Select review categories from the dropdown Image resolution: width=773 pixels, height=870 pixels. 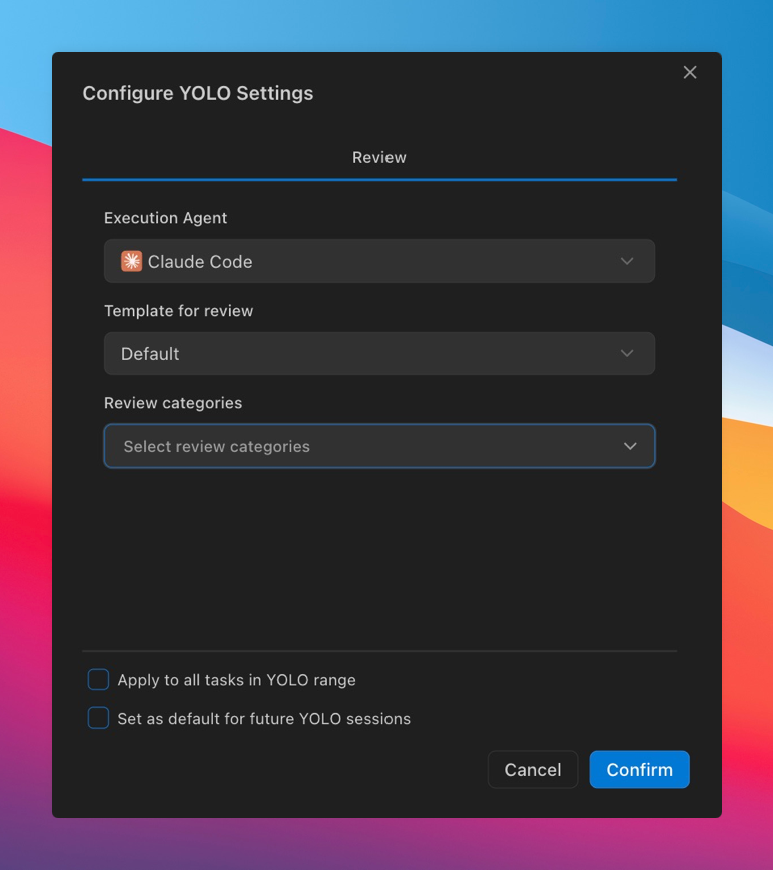380,446
